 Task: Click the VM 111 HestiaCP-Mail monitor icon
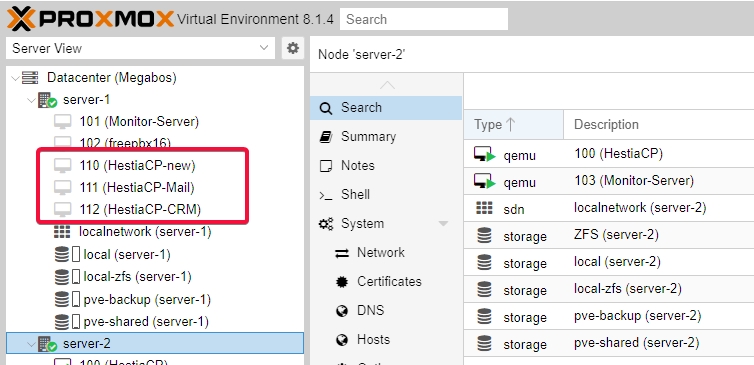click(63, 188)
